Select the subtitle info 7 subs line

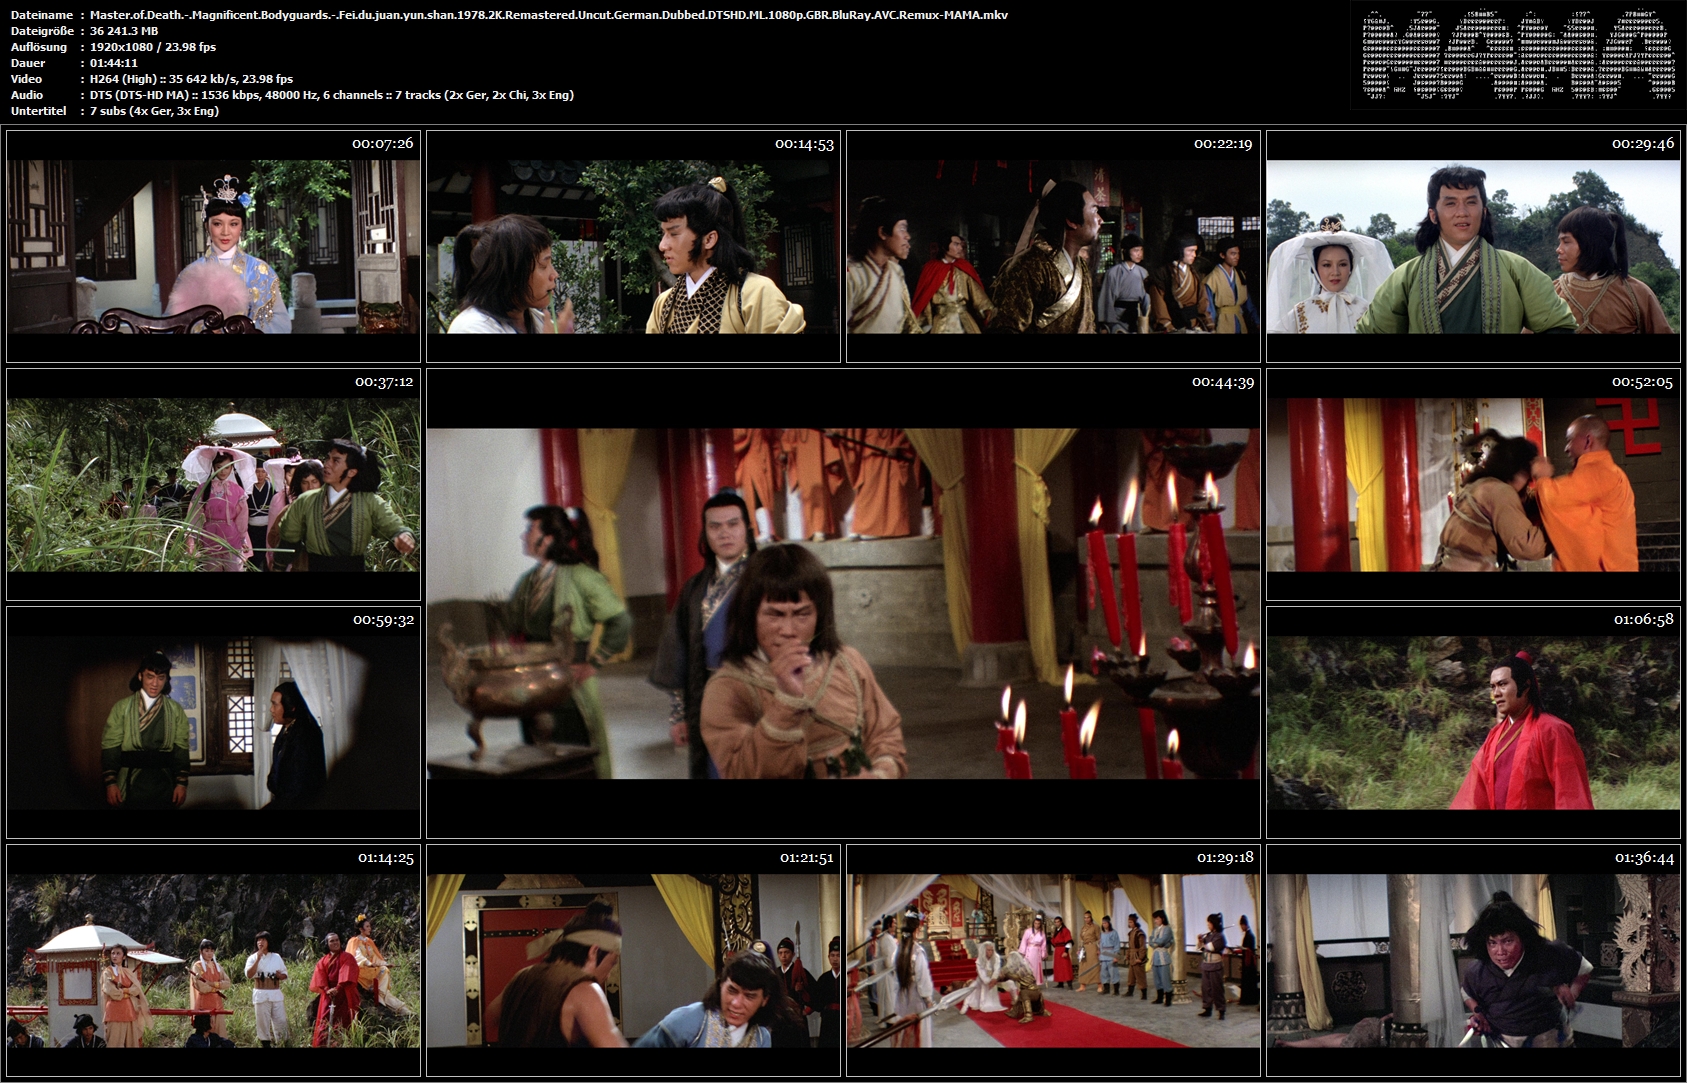[154, 111]
